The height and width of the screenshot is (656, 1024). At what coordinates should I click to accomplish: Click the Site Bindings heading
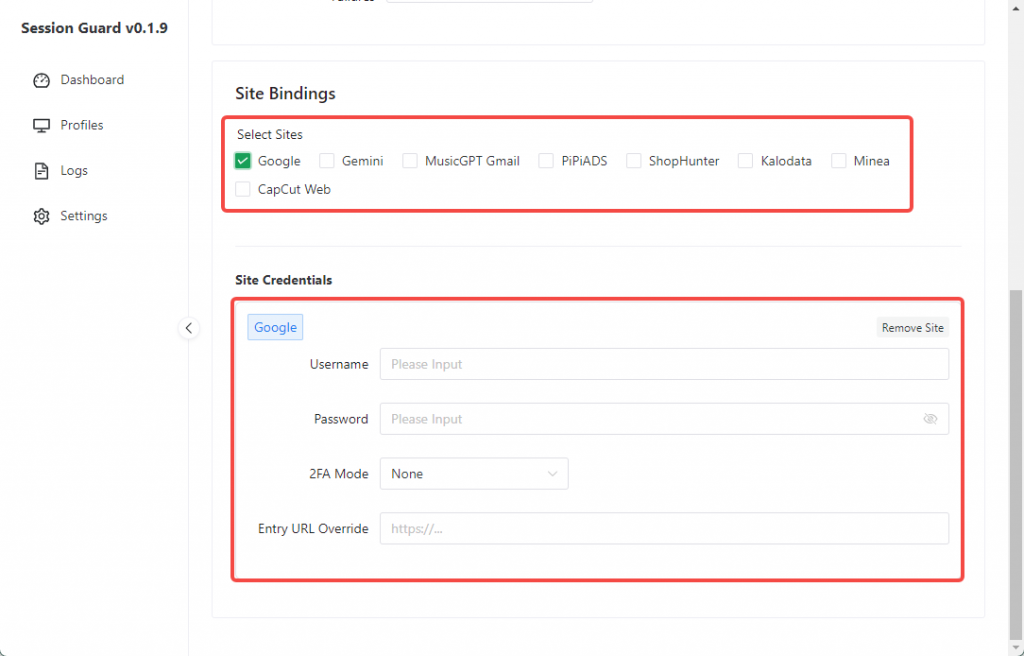coord(285,93)
